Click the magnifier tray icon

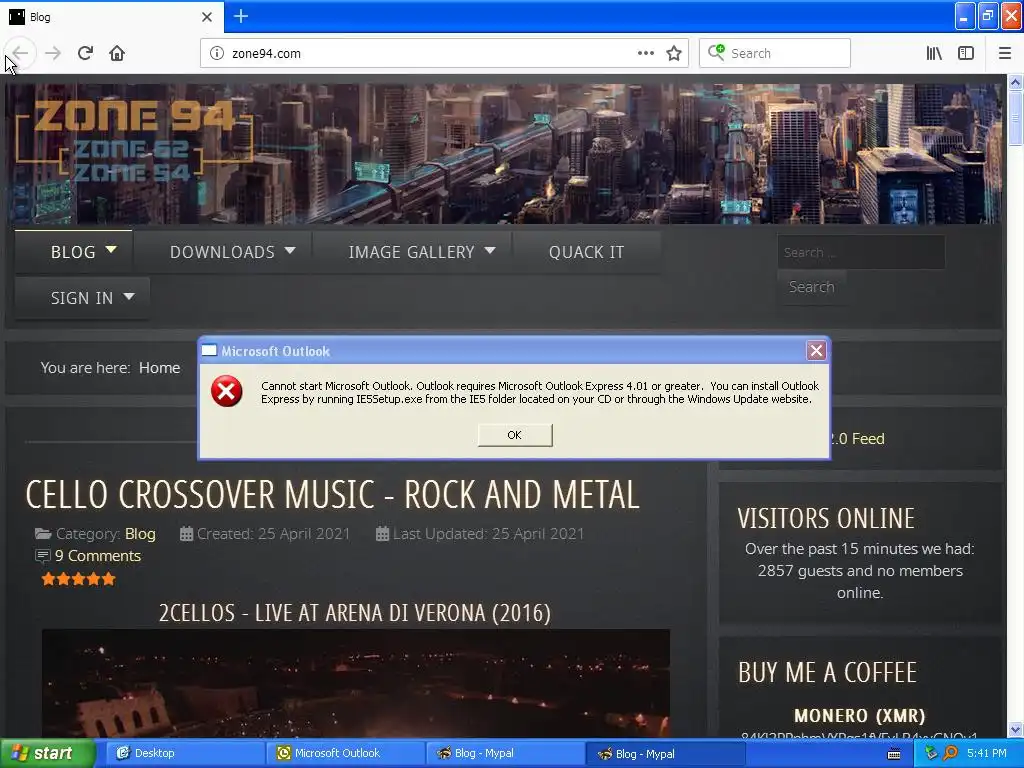tap(950, 753)
